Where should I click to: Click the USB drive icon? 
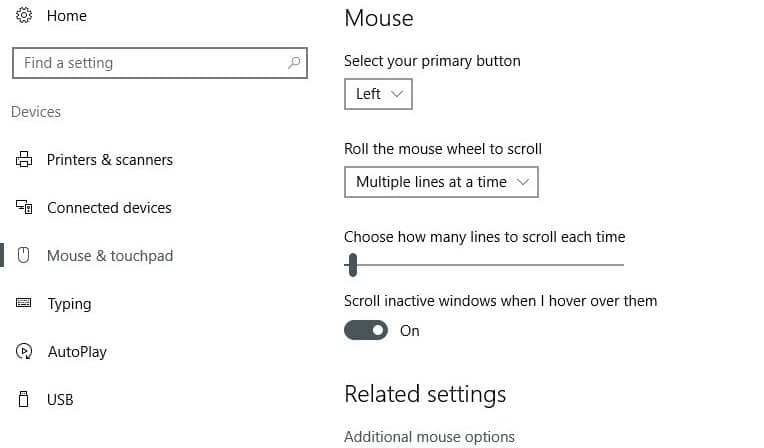click(25, 400)
